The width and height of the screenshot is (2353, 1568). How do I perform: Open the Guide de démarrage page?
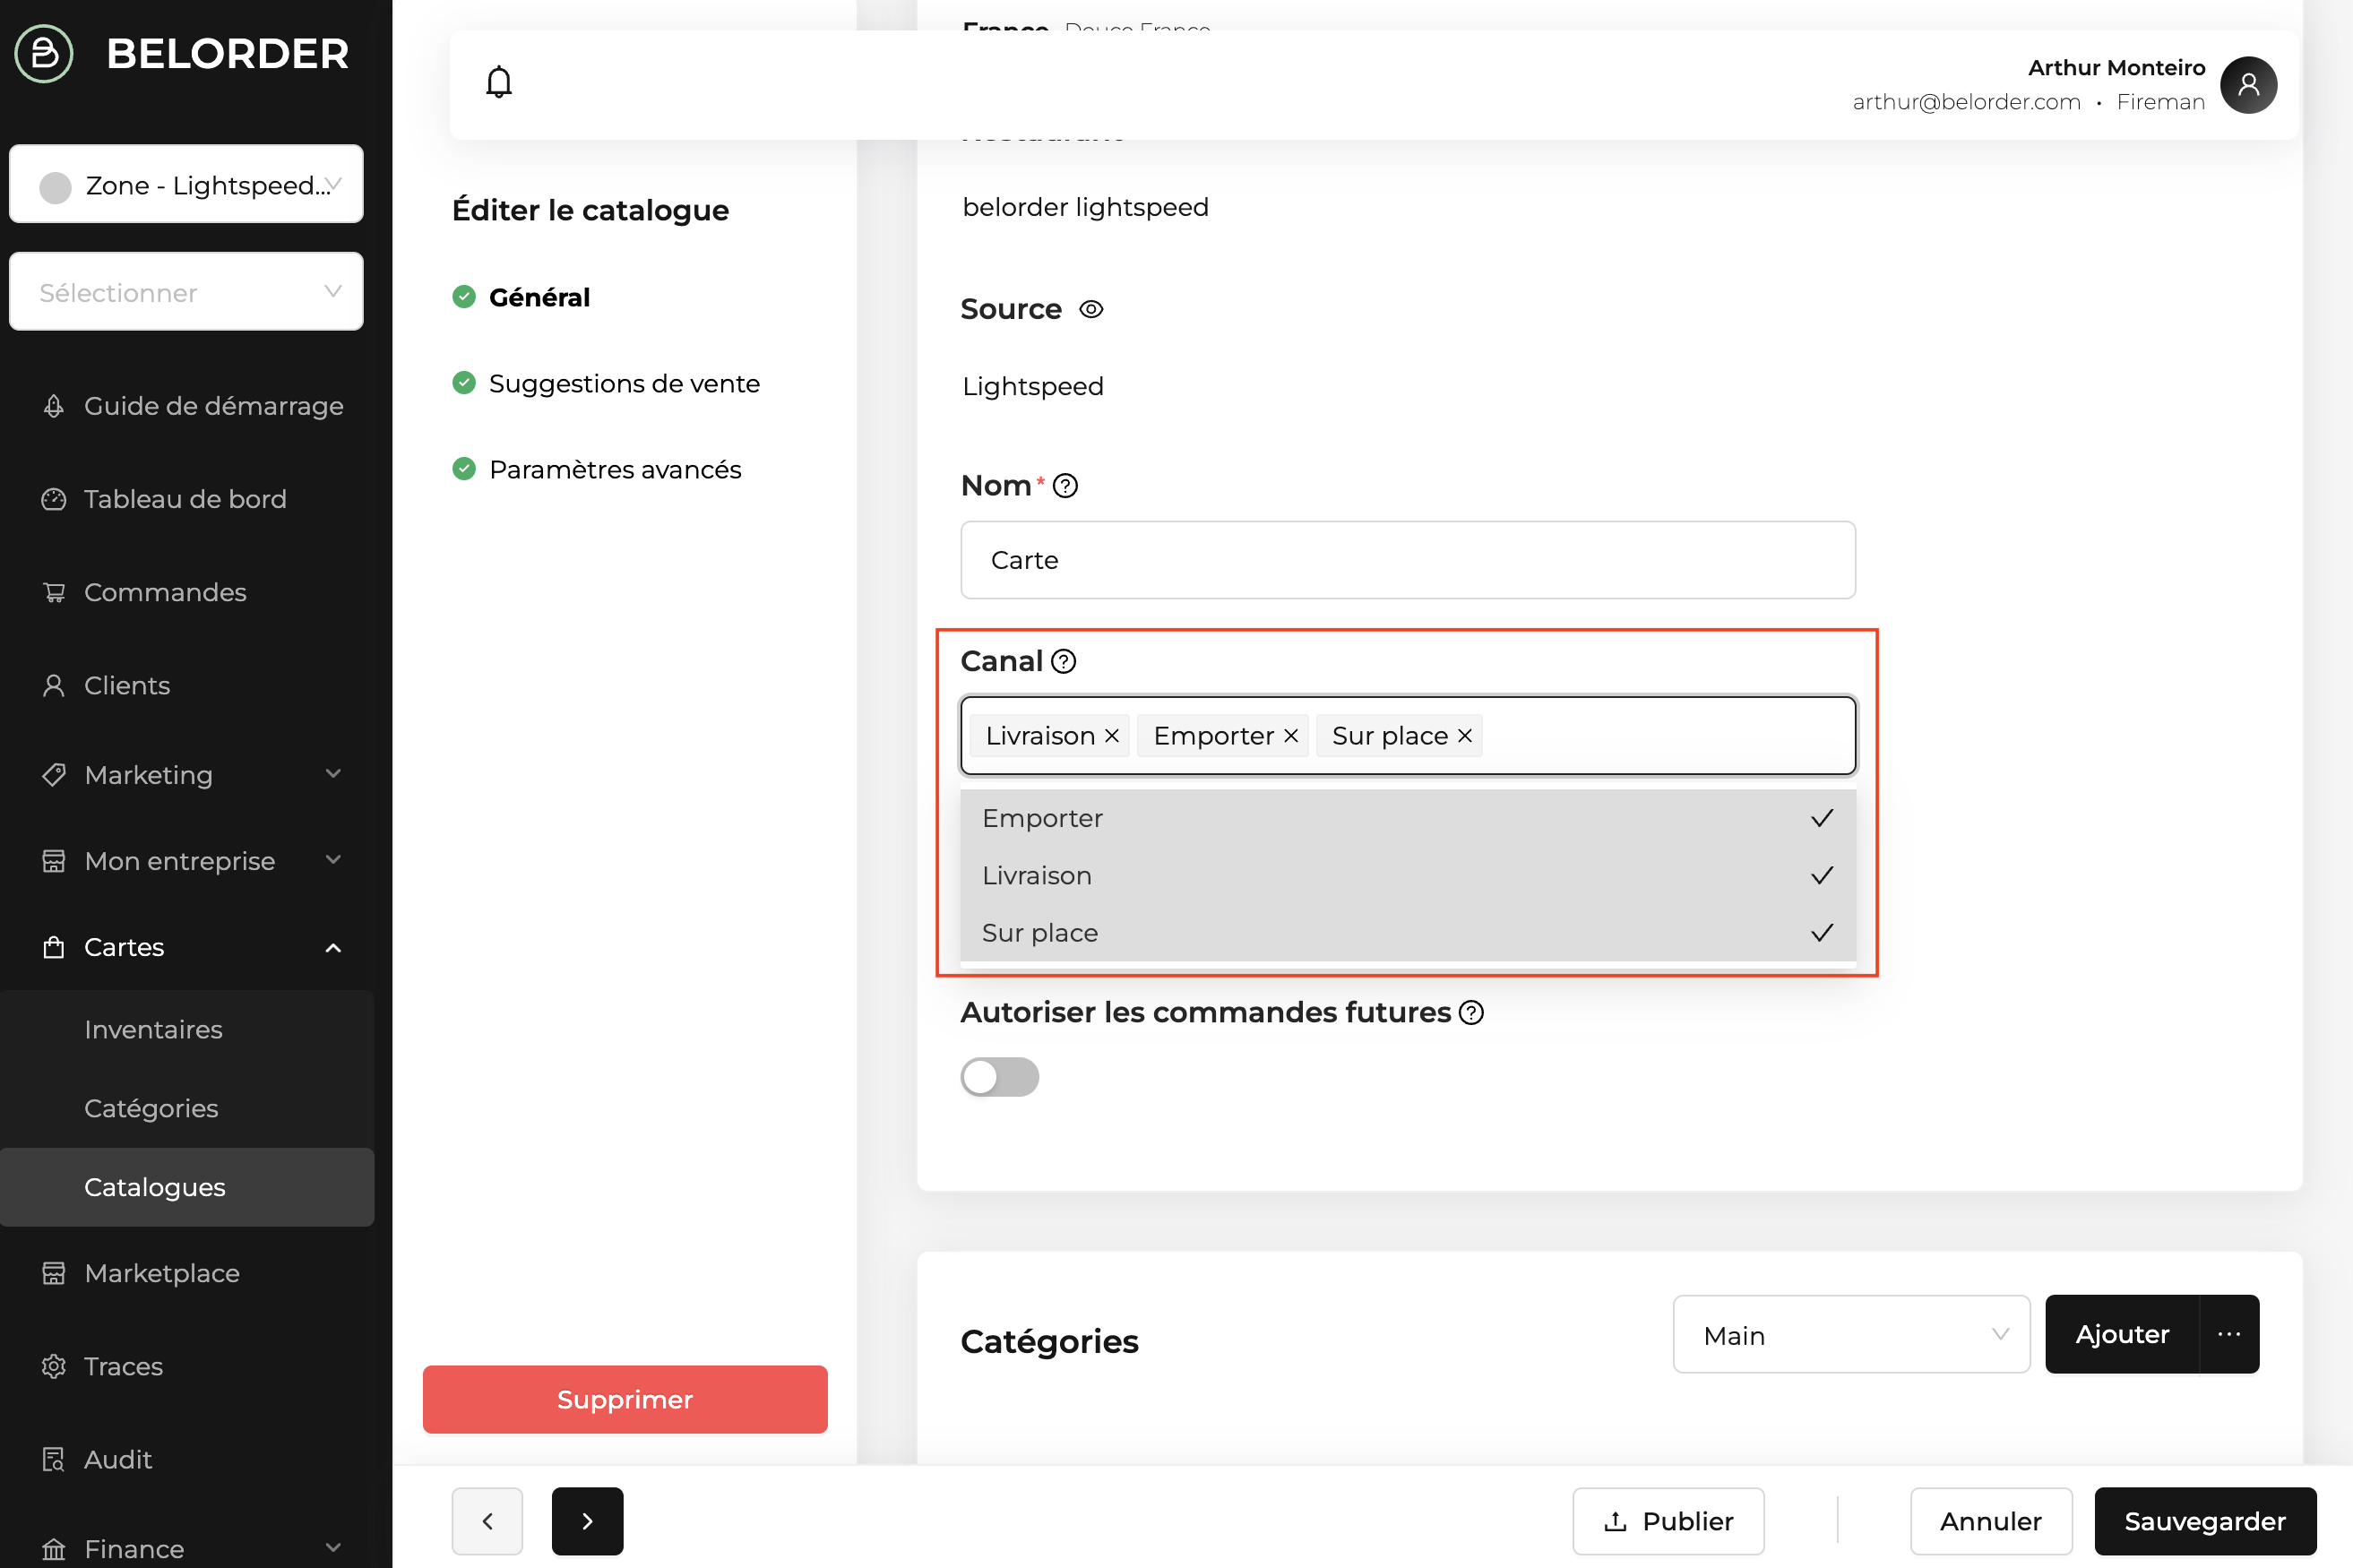tap(214, 406)
